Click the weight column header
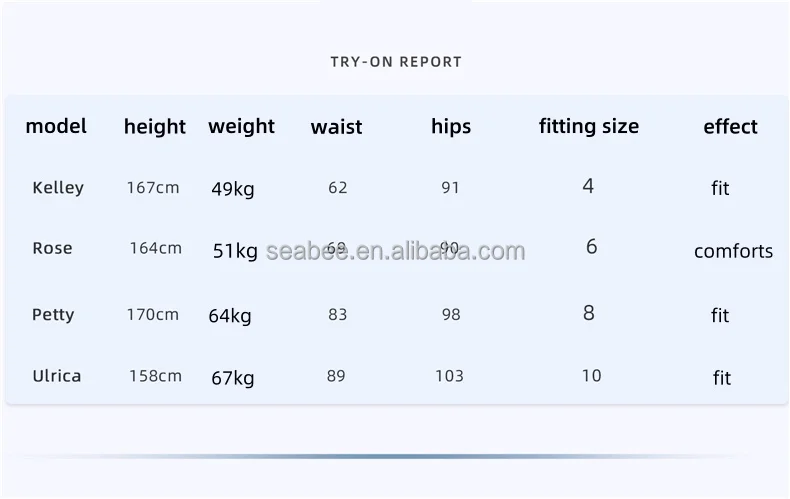The height and width of the screenshot is (499, 790). [x=241, y=127]
